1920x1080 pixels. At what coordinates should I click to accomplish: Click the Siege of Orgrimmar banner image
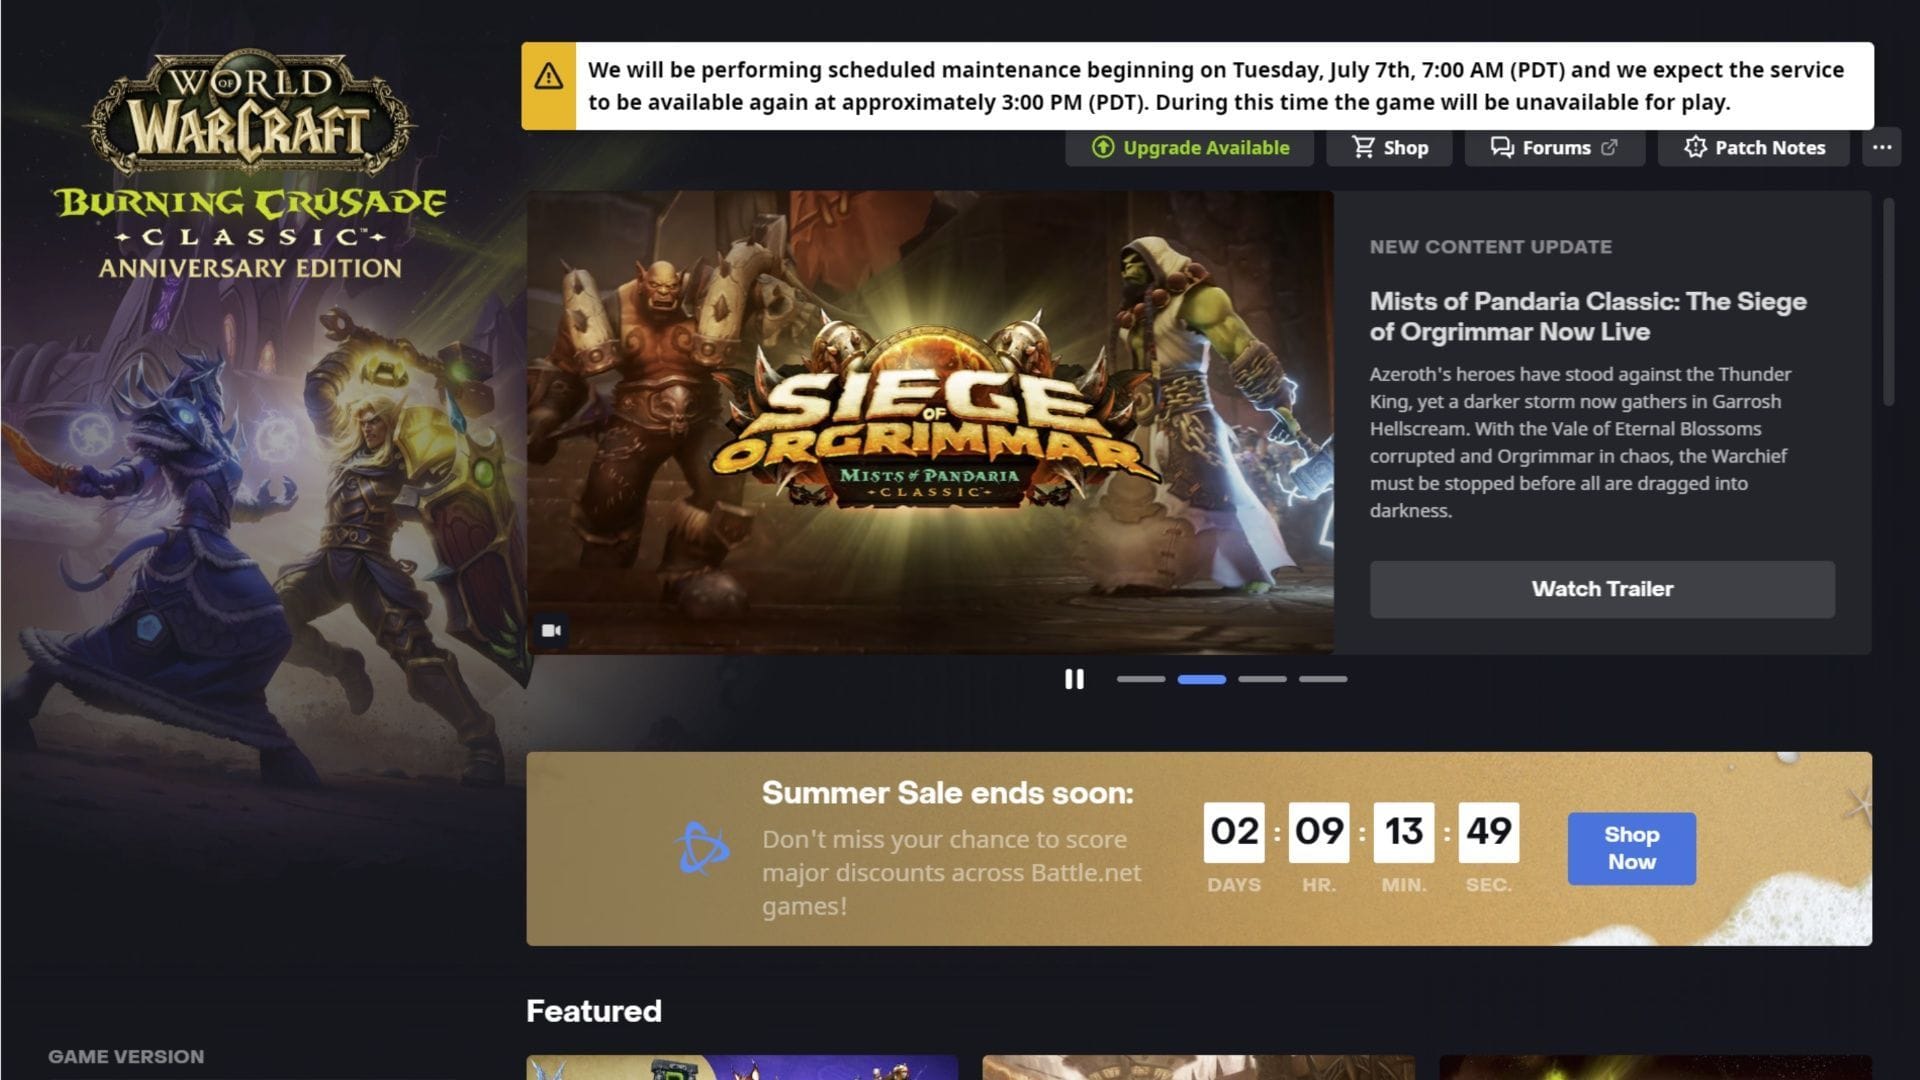(x=930, y=422)
